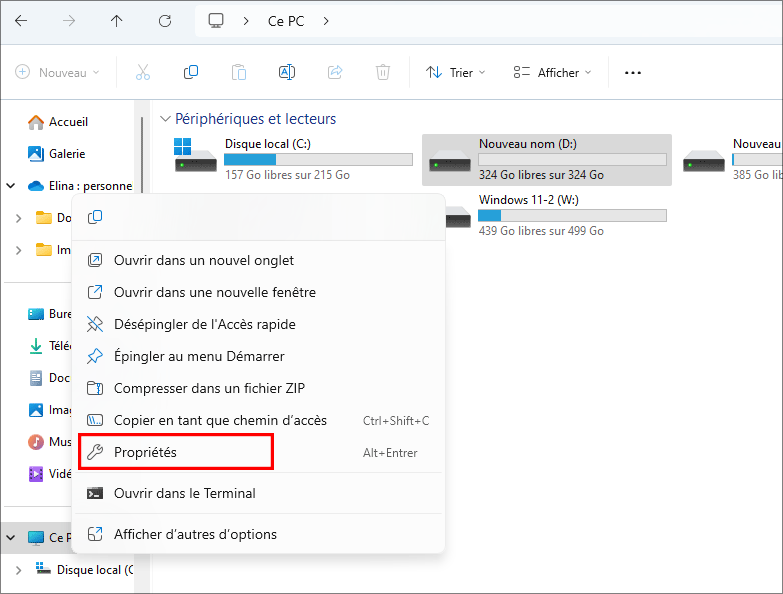Viewport: 783px width, 594px height.
Task: Click the Rename icon in the toolbar
Action: (287, 72)
